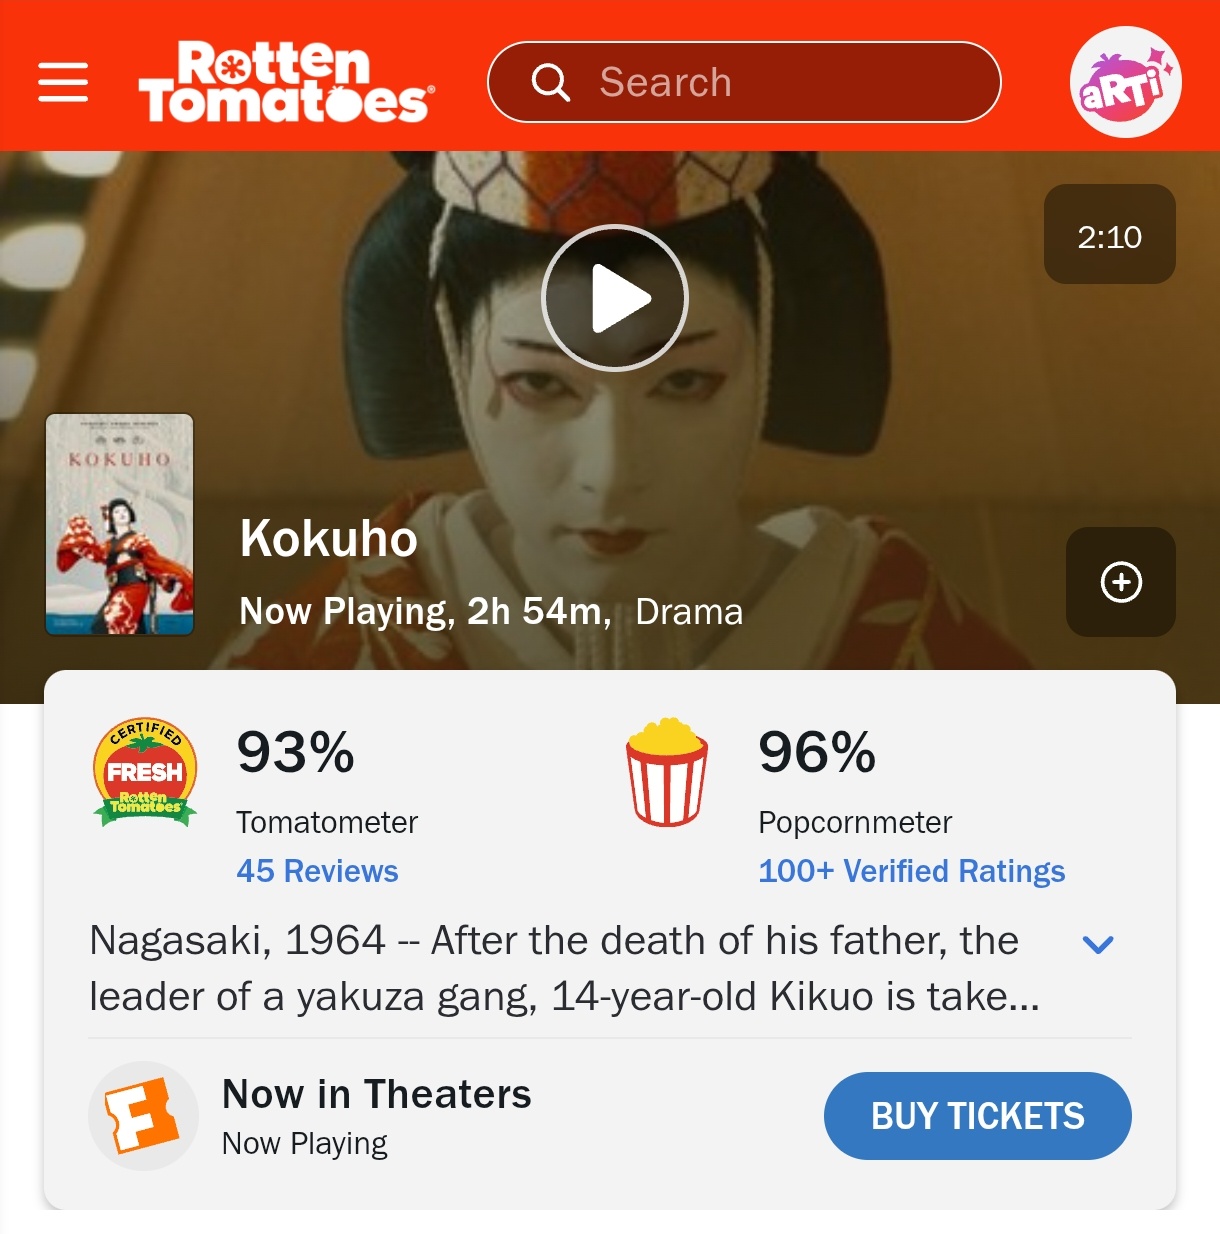Focus the Search input field
This screenshot has width=1220, height=1234.
[x=744, y=82]
